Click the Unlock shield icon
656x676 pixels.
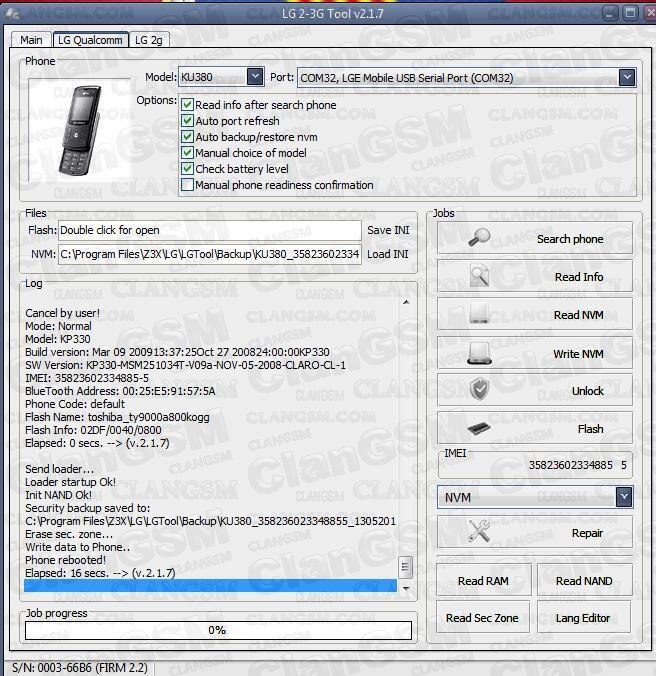pos(479,390)
